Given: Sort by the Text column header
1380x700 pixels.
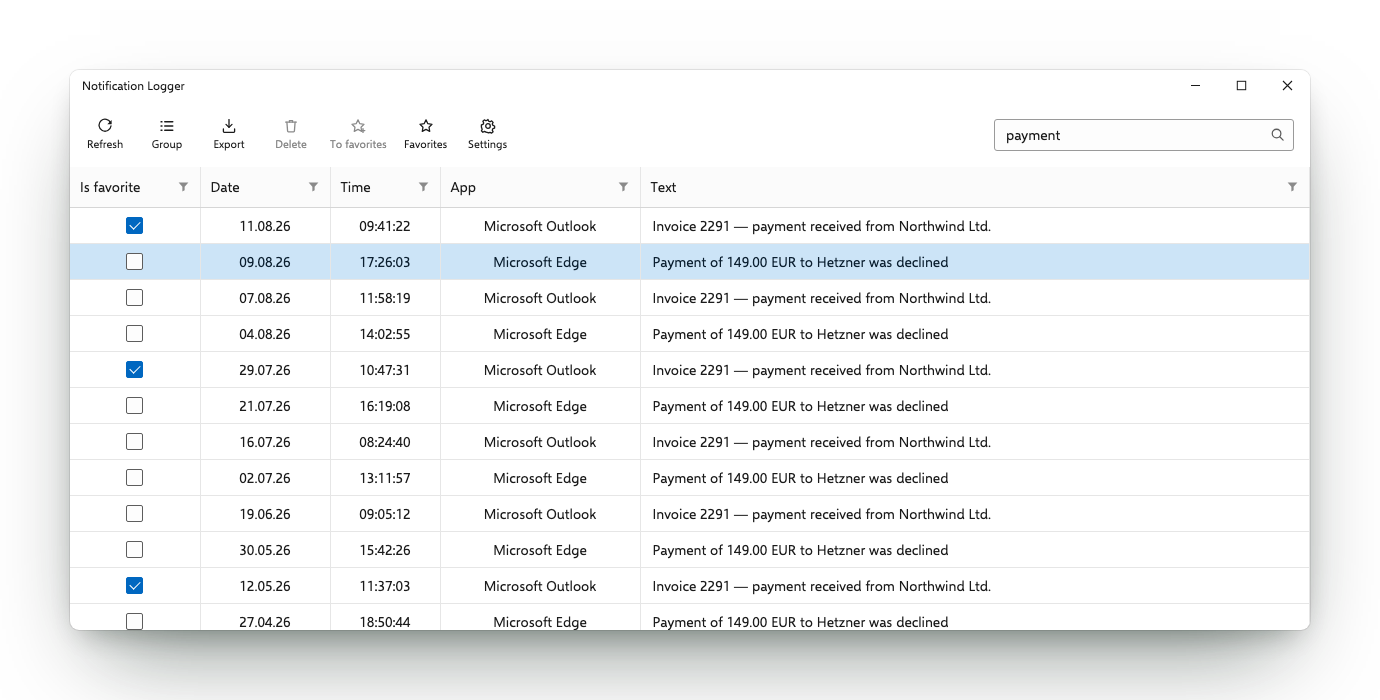Looking at the screenshot, I should [x=663, y=187].
